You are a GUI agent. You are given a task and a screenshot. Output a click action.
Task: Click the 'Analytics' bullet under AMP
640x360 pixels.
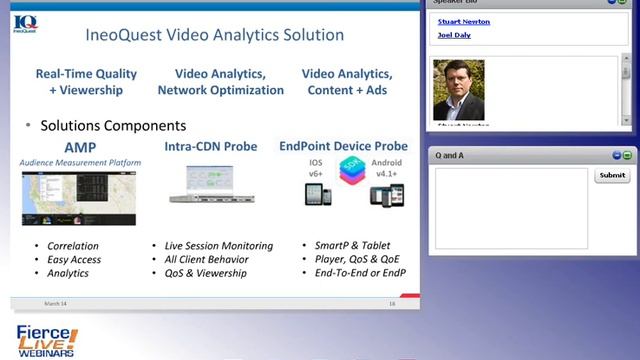[x=68, y=273]
